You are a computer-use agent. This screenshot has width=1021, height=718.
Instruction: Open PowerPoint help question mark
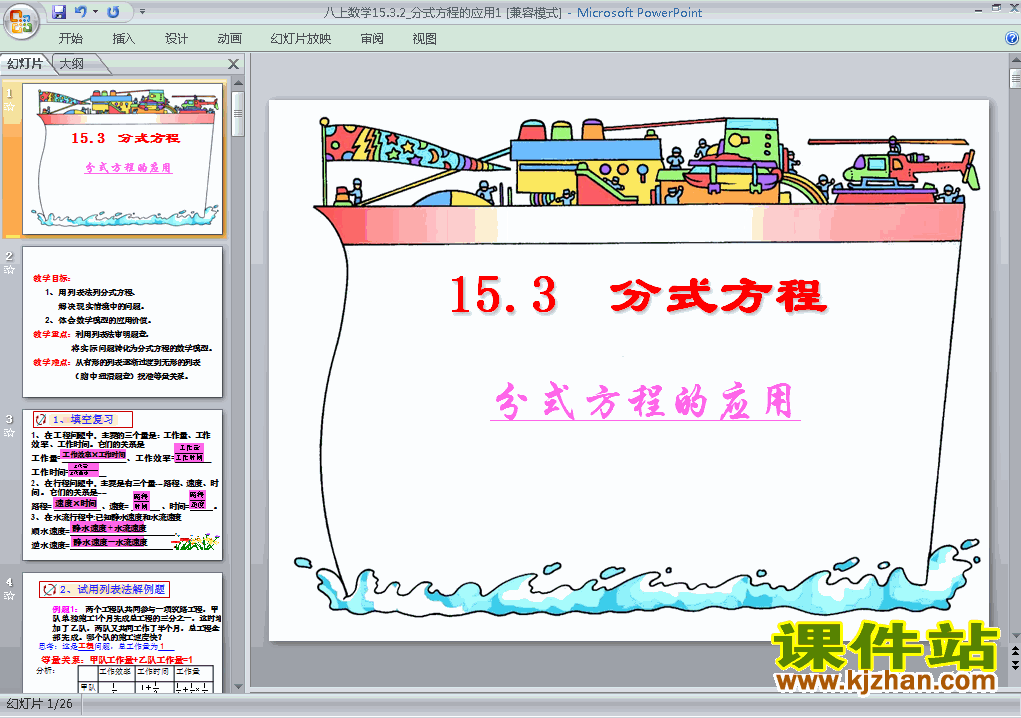pyautogui.click(x=1012, y=38)
